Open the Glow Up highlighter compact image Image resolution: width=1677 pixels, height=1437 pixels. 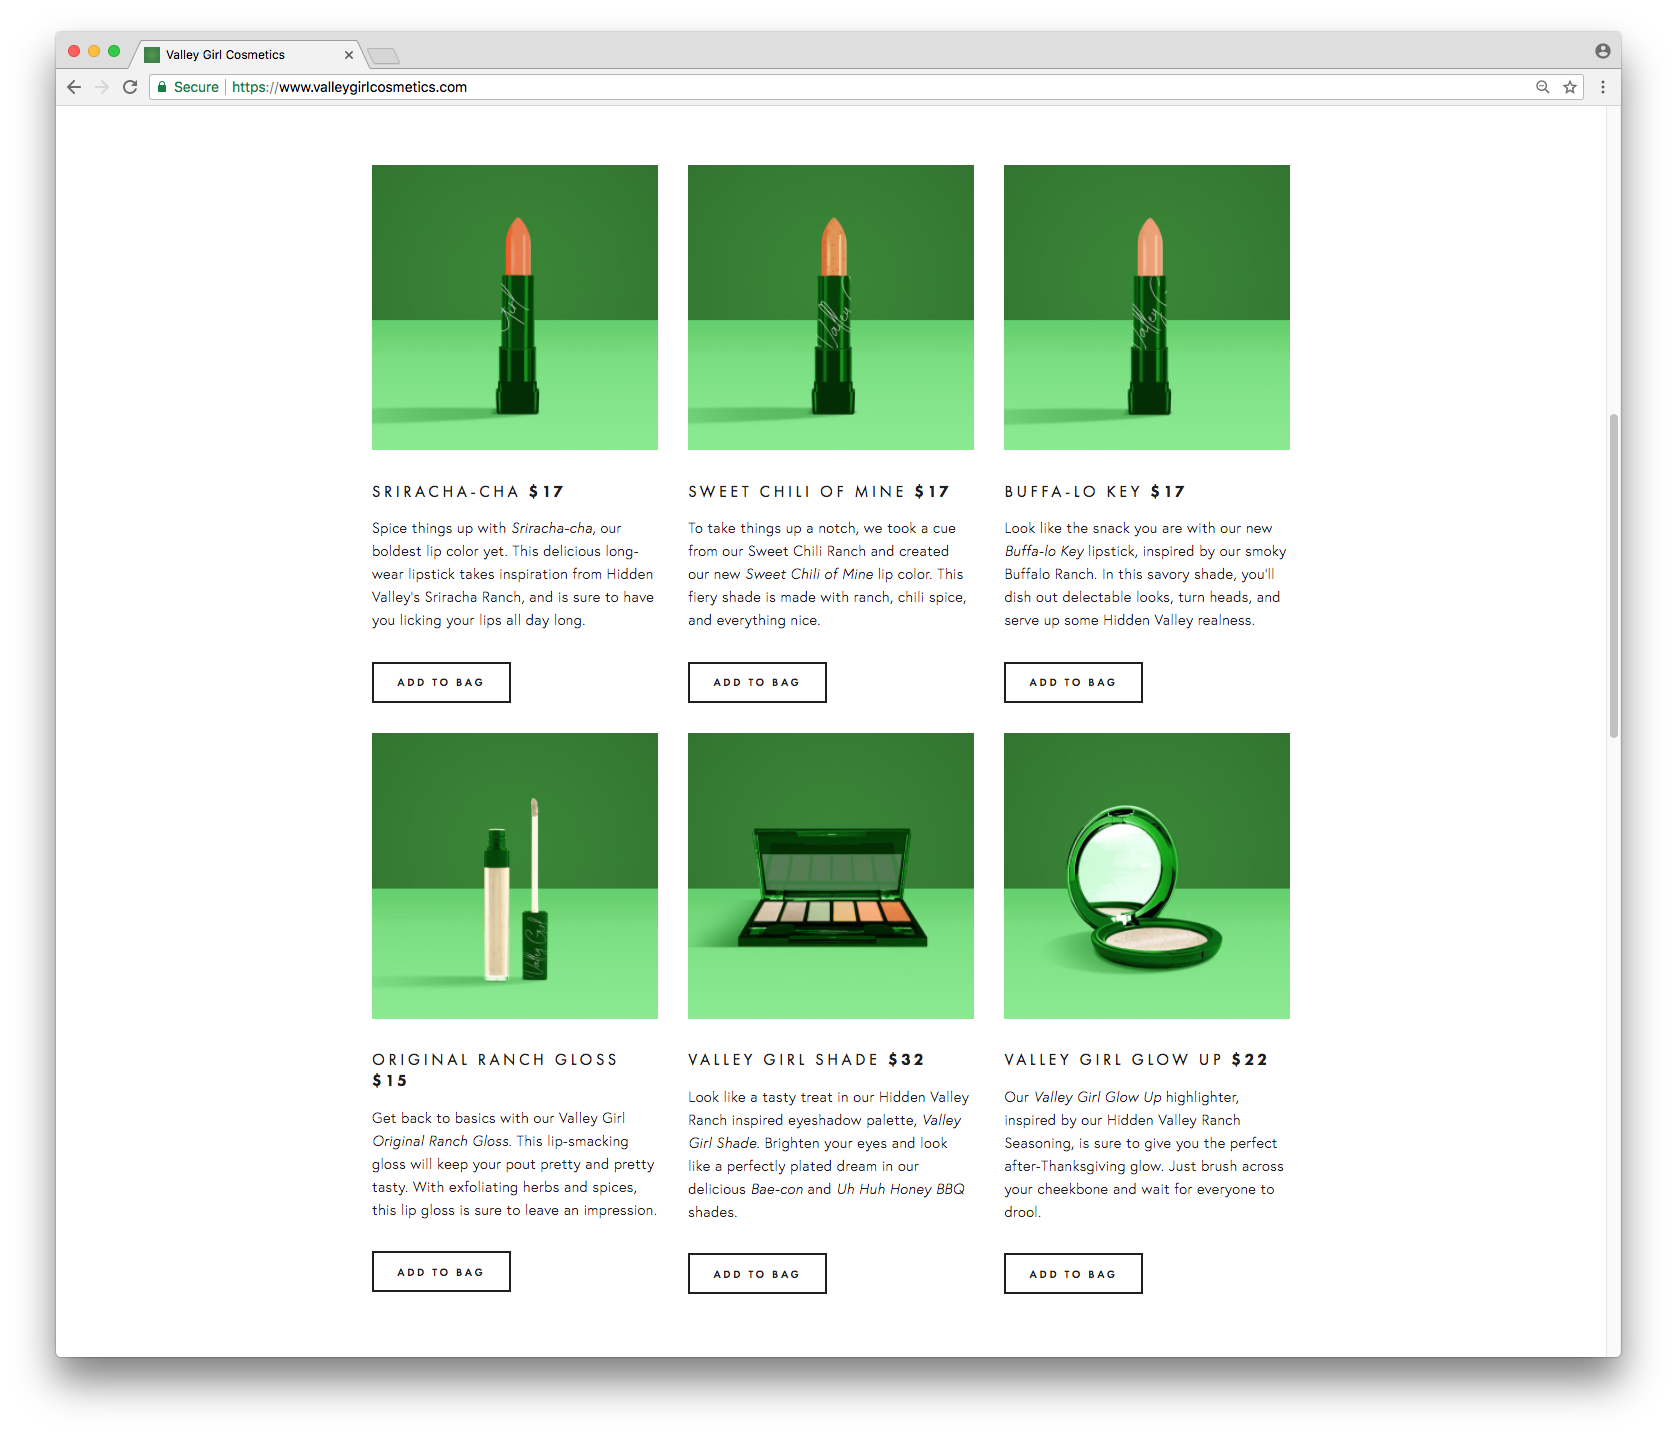(x=1147, y=876)
